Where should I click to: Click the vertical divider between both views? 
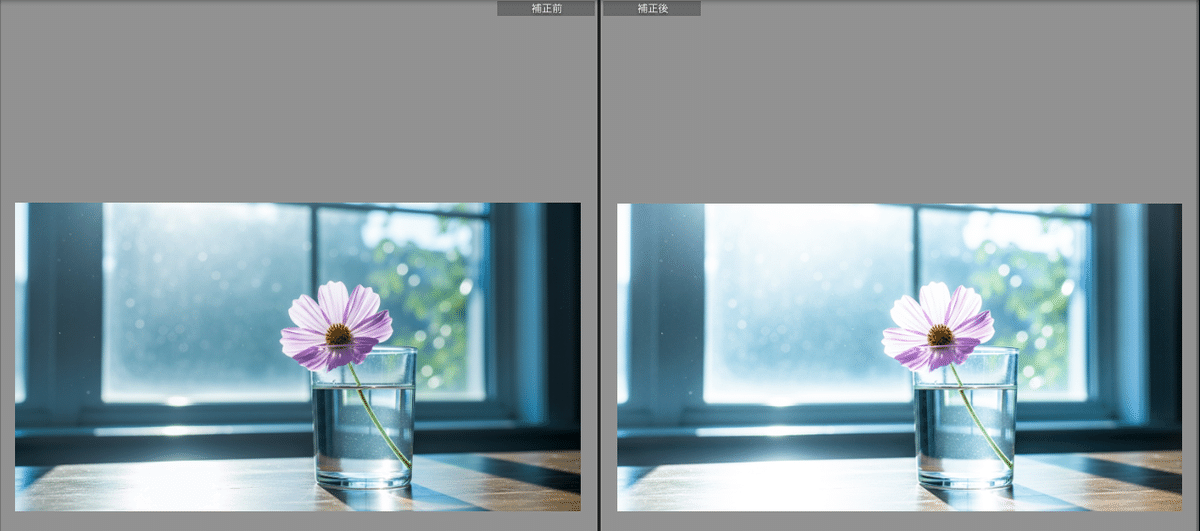click(599, 265)
